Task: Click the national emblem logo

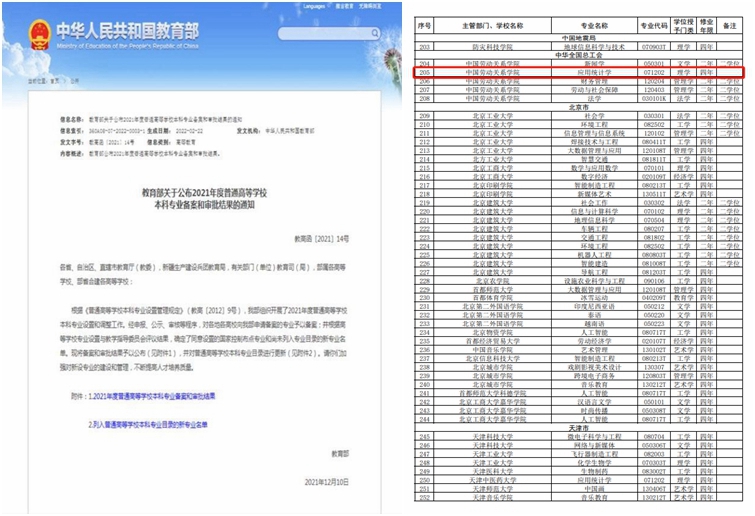Action: tap(40, 35)
